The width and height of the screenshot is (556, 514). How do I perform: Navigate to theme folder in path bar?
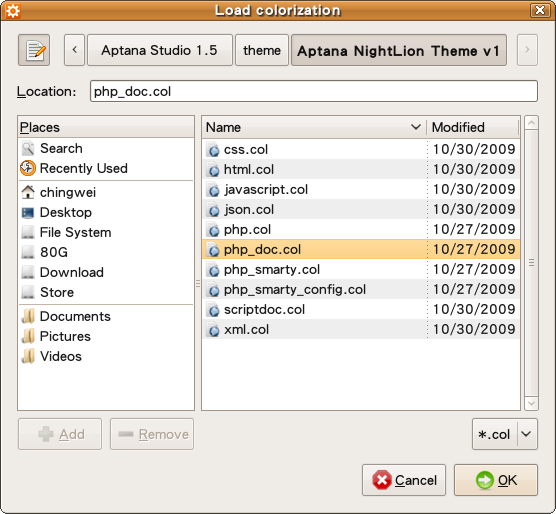click(x=262, y=50)
